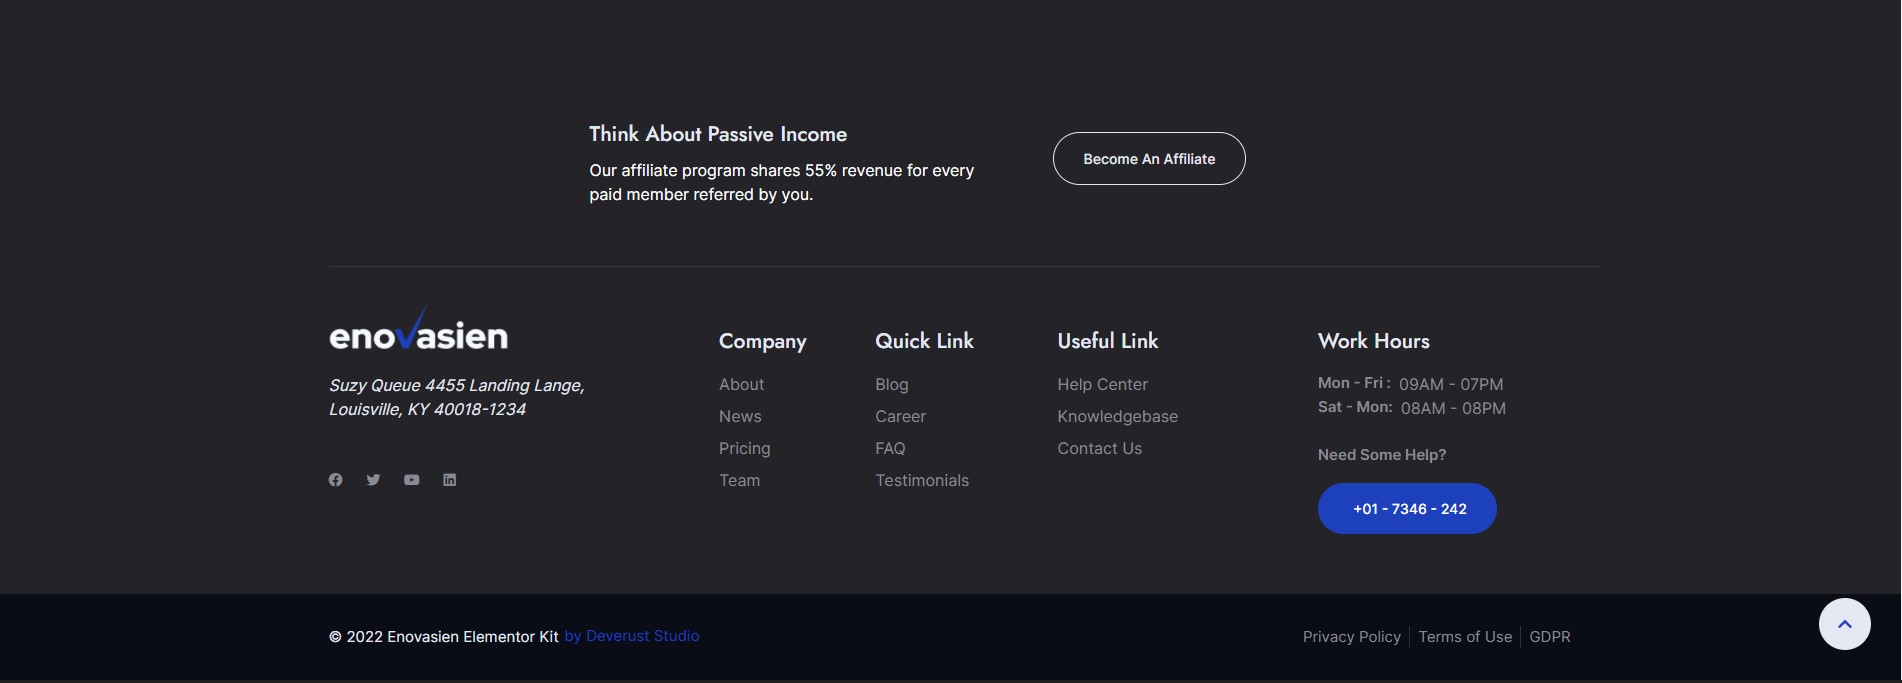This screenshot has height=683, width=1902.
Task: Open the Privacy Policy link
Action: coord(1351,637)
